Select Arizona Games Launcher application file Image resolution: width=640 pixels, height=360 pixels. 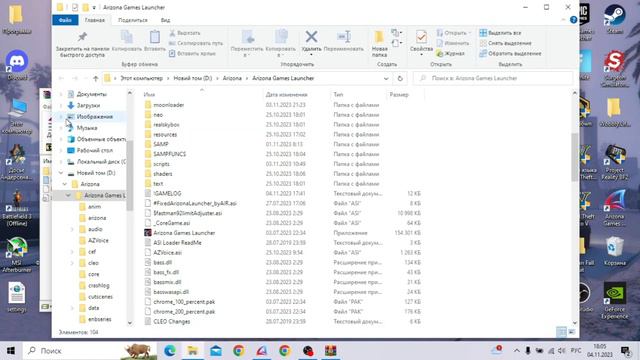[x=184, y=233]
